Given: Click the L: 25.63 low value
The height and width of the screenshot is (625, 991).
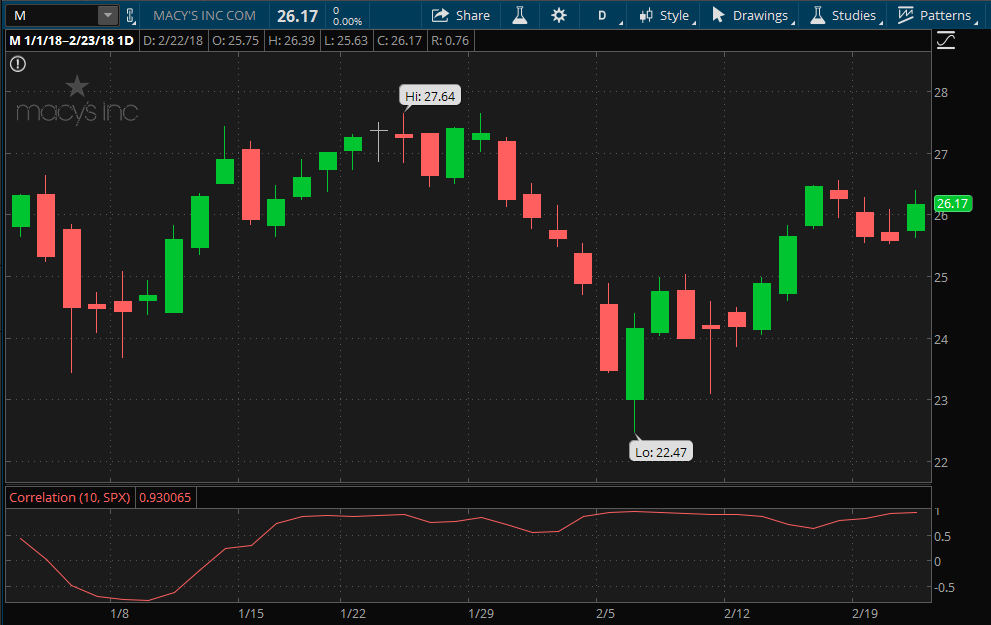Looking at the screenshot, I should tap(345, 40).
